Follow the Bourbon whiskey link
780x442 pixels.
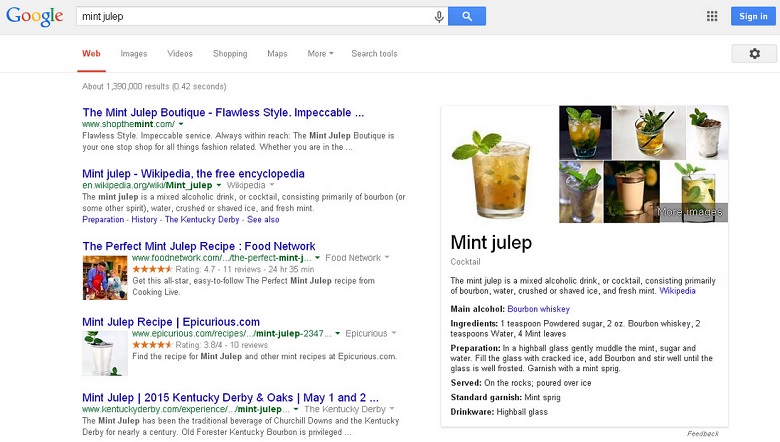click(538, 309)
